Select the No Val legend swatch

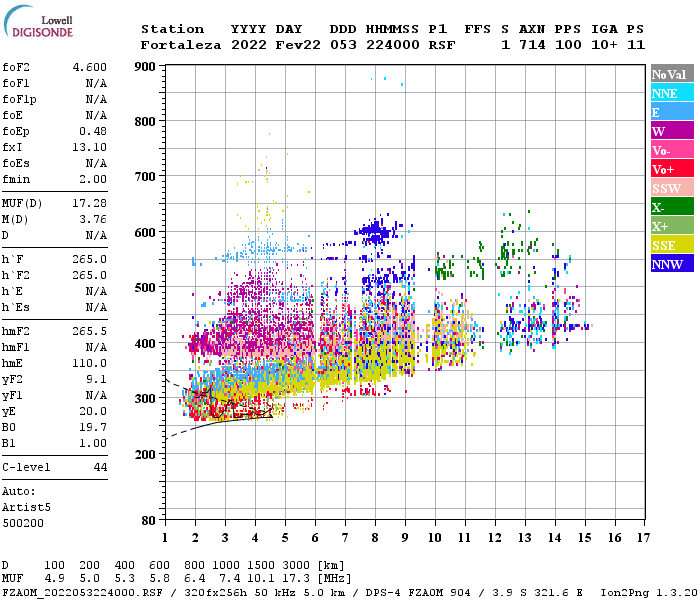click(x=672, y=74)
